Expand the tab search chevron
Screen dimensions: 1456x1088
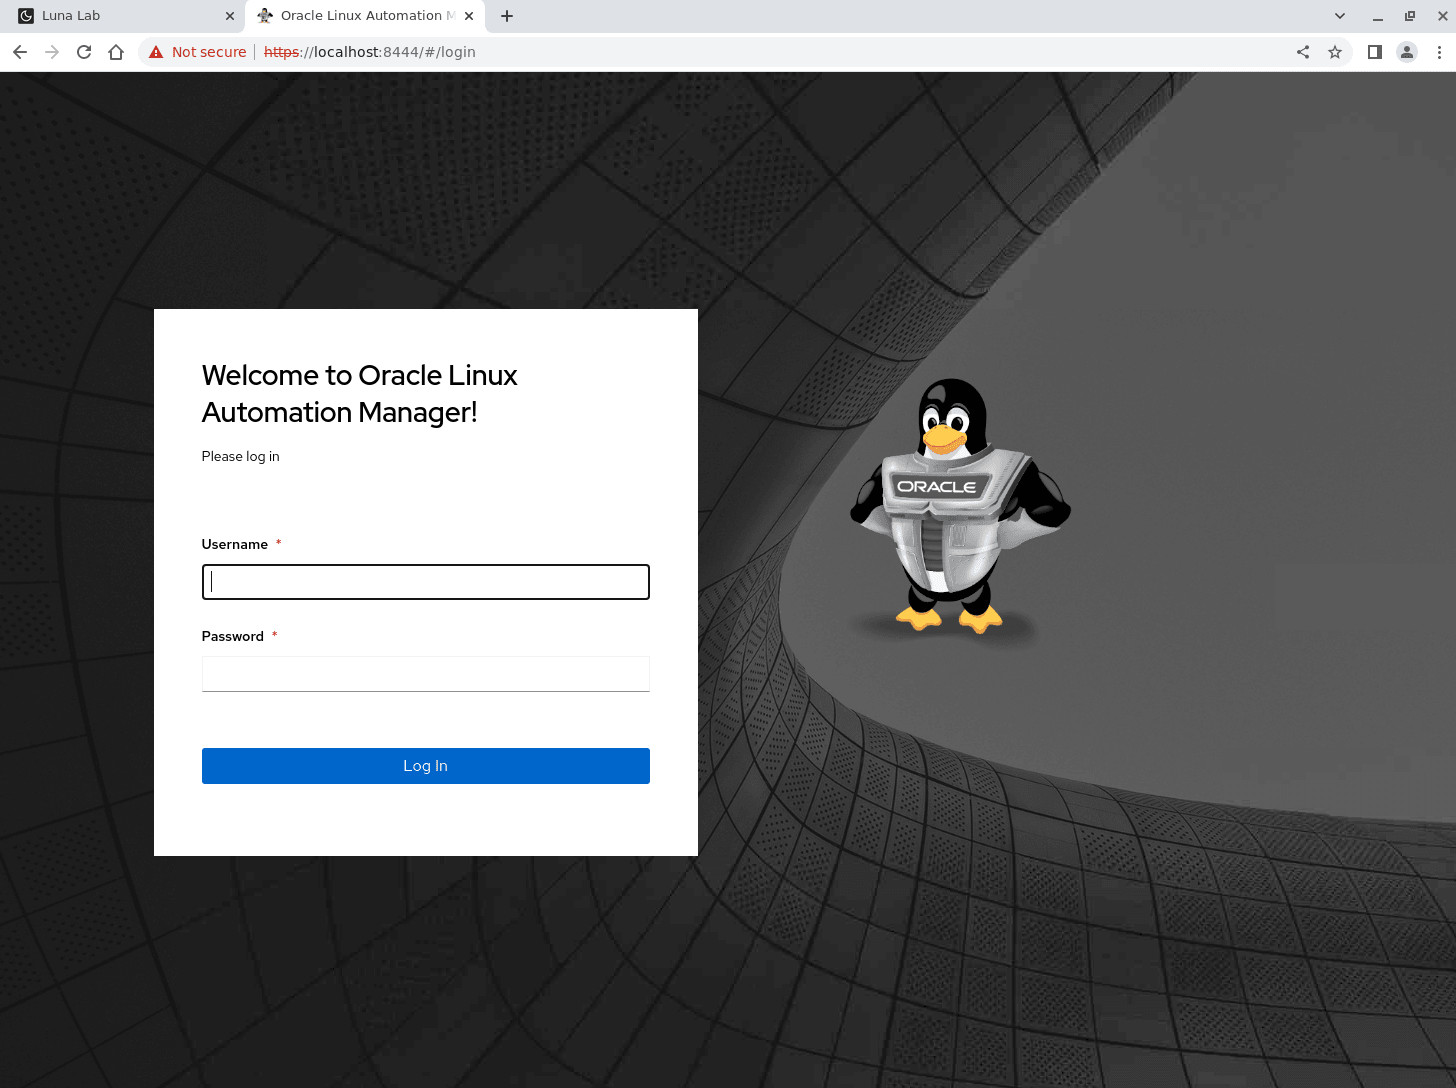(x=1340, y=16)
